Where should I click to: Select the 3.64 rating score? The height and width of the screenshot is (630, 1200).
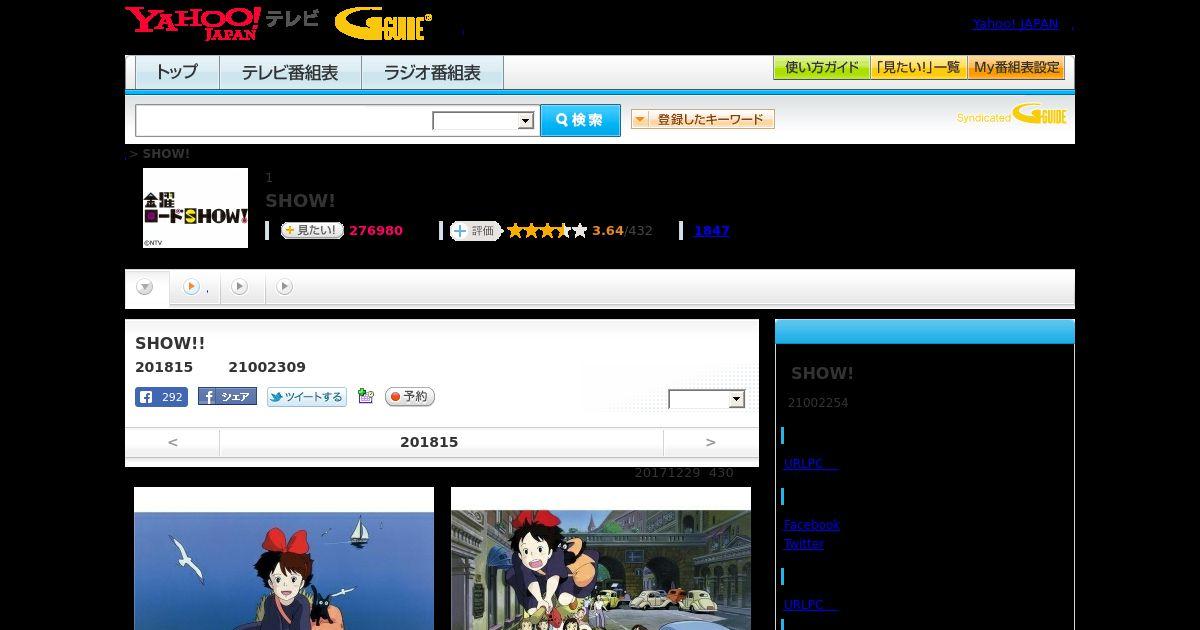point(607,231)
